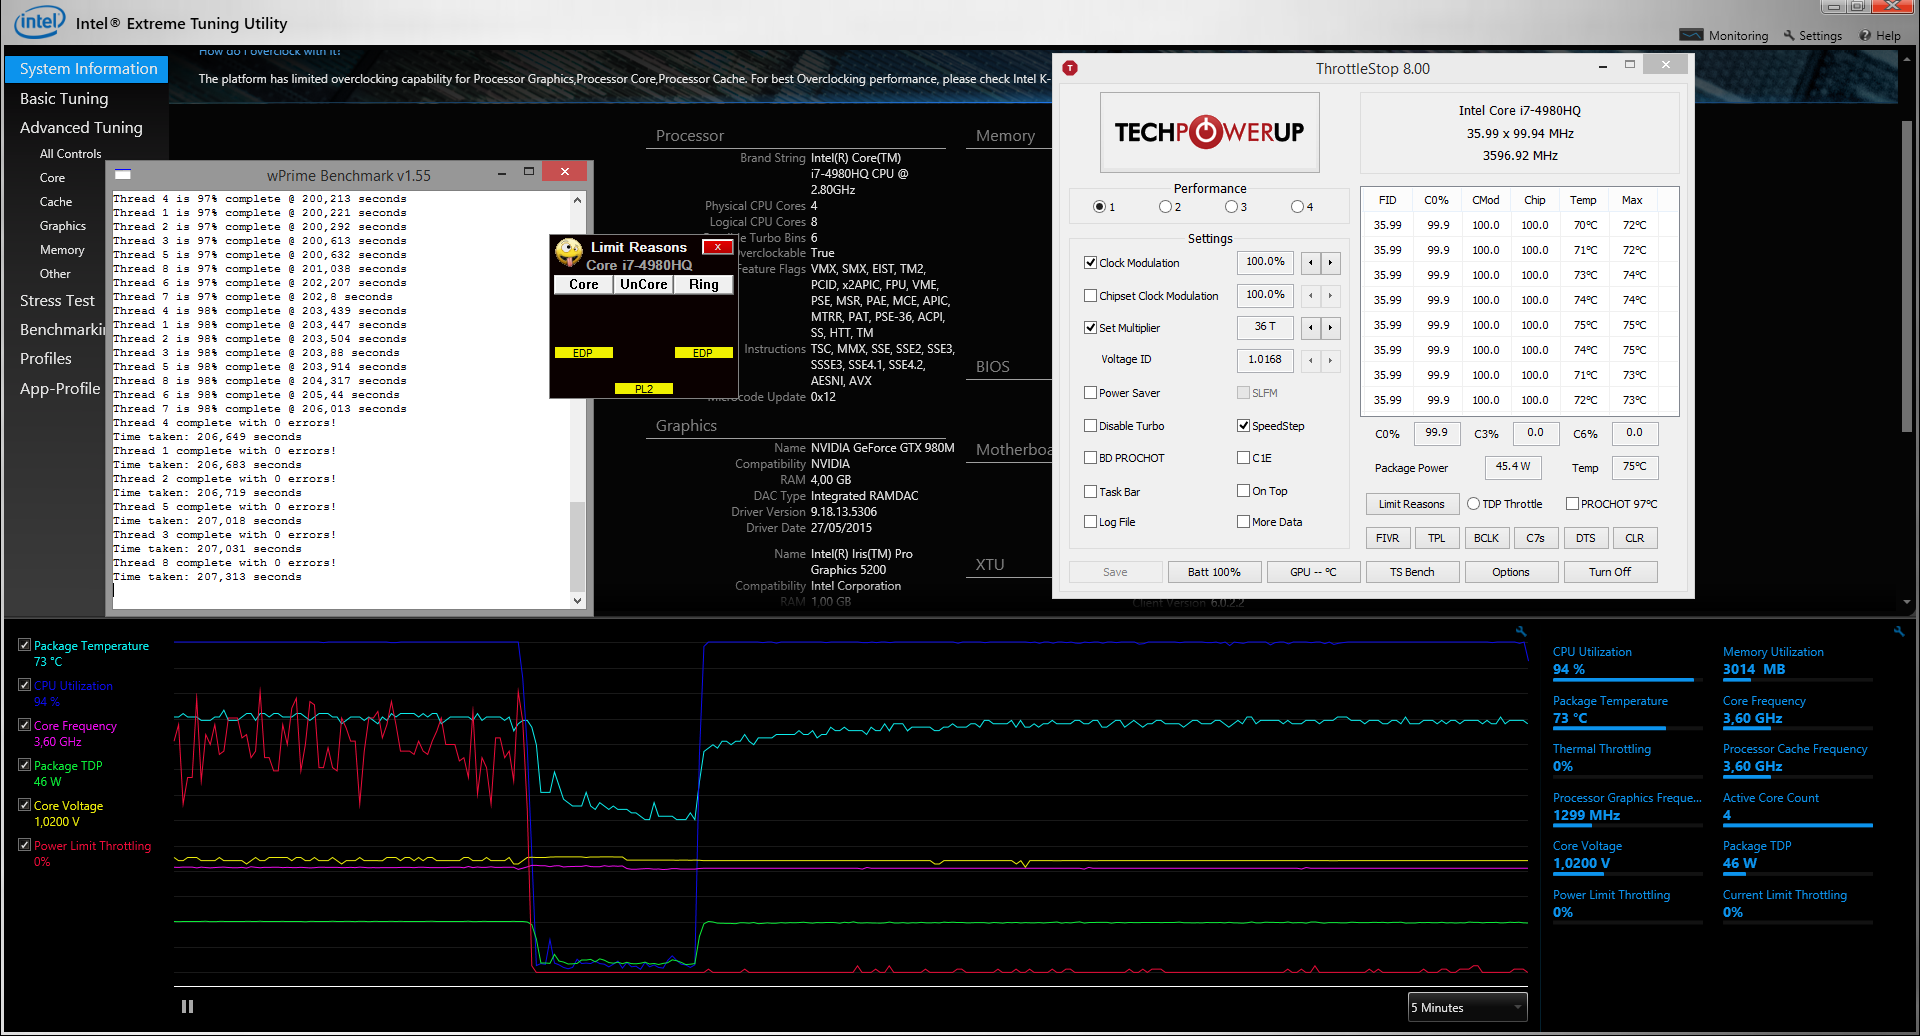Click the Limit Reasons button in ThrottleStop
The width and height of the screenshot is (1920, 1036).
pyautogui.click(x=1411, y=504)
